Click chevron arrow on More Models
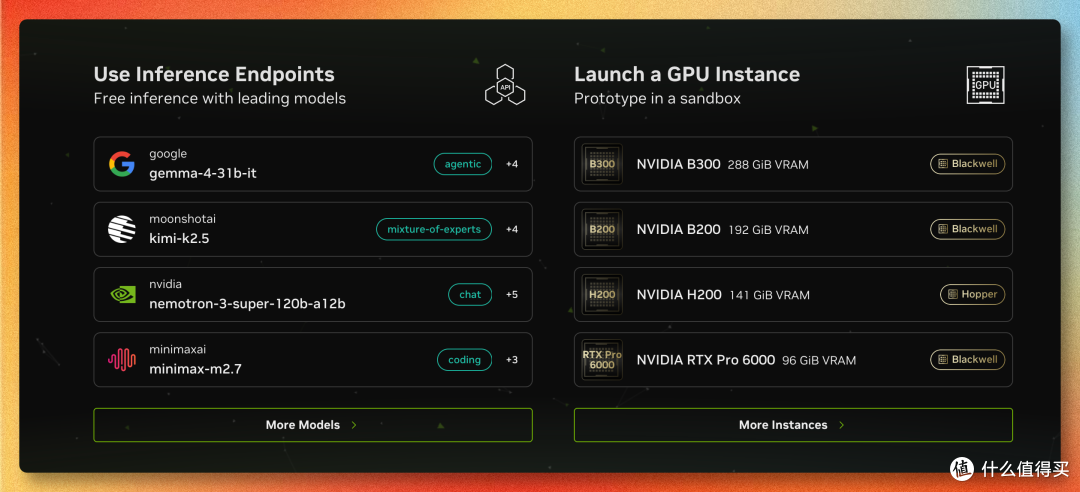1080x492 pixels. pos(354,425)
